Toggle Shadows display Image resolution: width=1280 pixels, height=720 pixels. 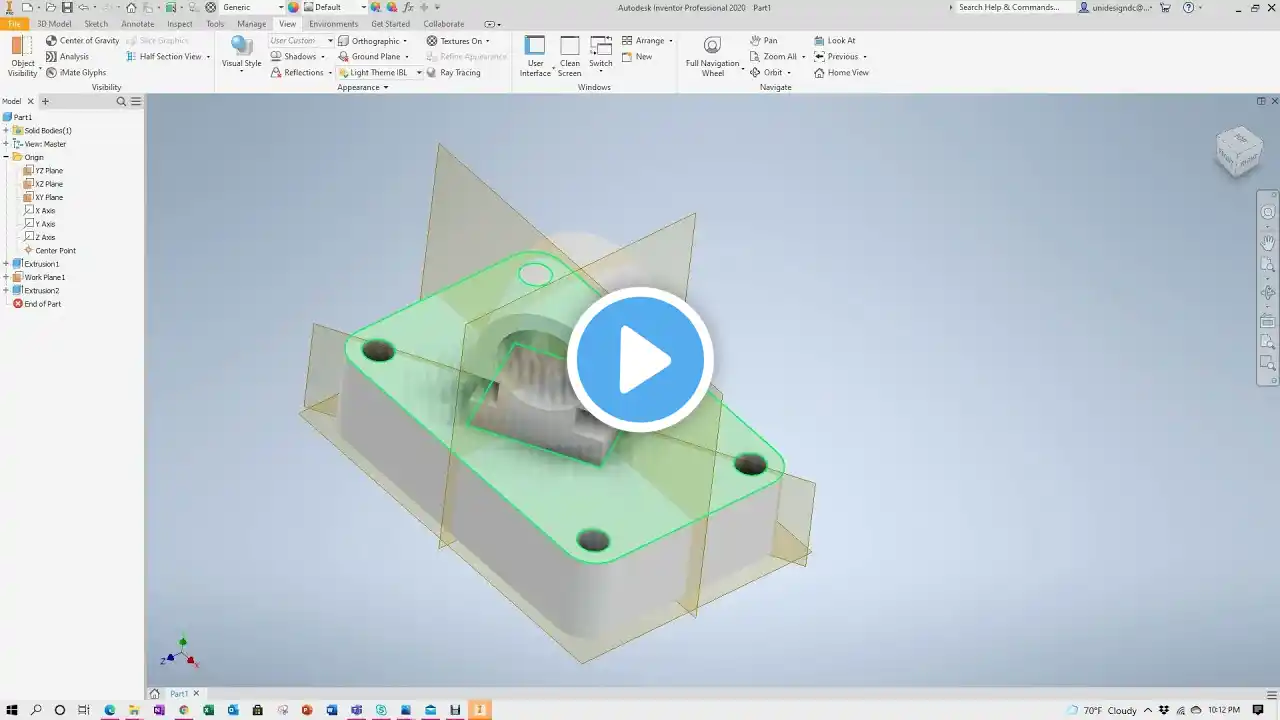point(298,57)
